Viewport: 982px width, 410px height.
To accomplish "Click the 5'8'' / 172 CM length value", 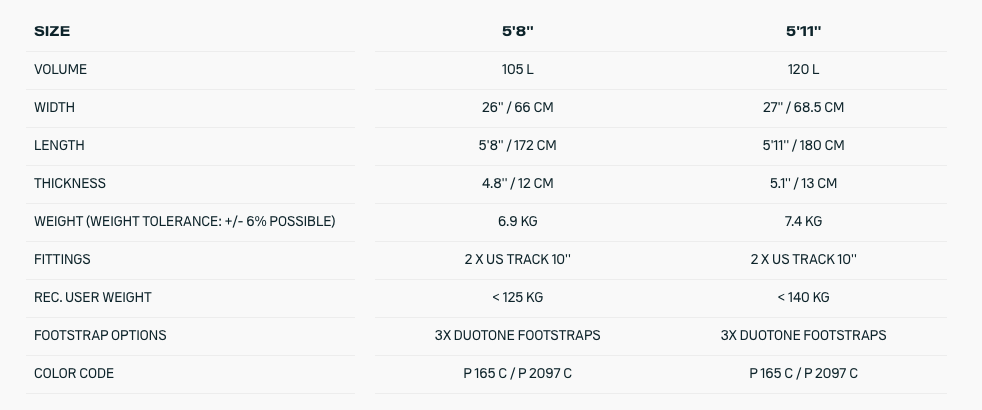I will click(x=518, y=145).
